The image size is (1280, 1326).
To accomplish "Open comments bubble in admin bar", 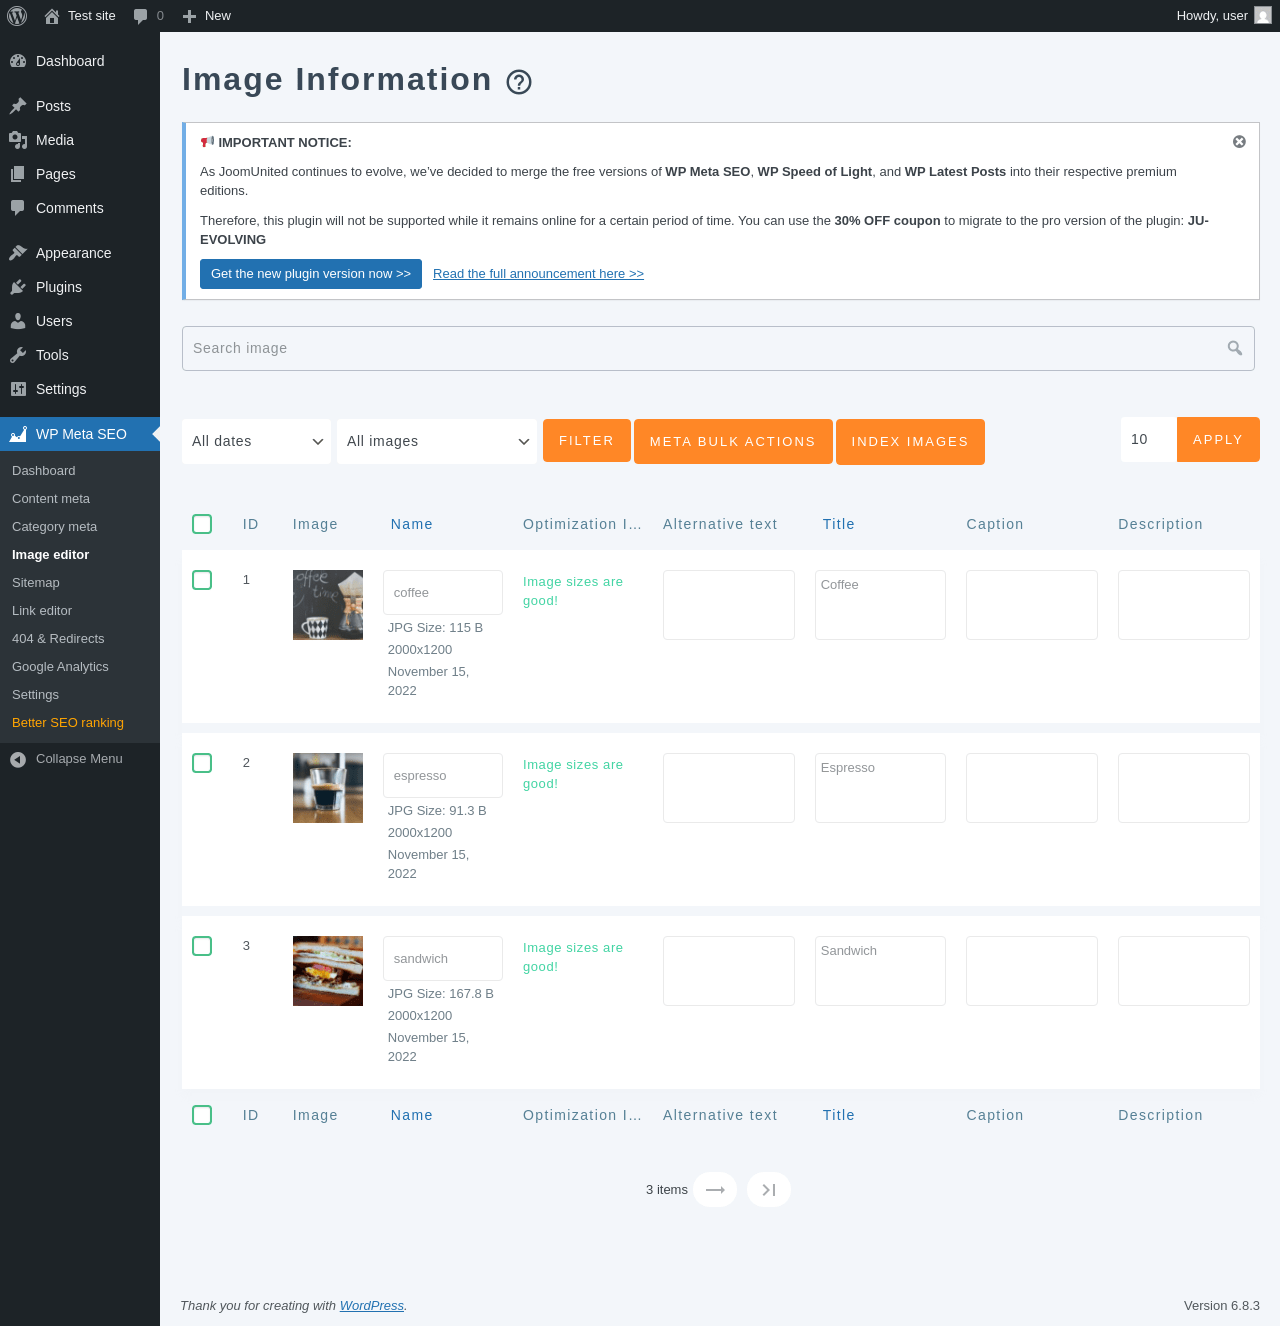I will (x=148, y=16).
